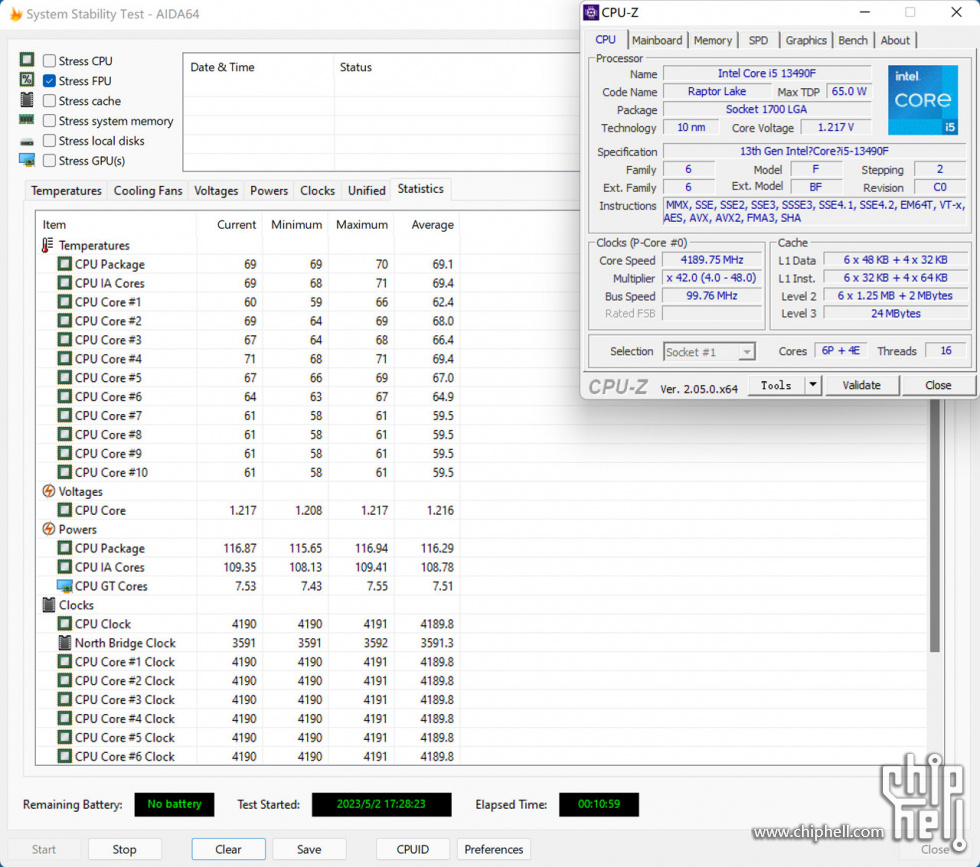980x867 pixels.
Task: Click the CPU Package temperature row icon
Action: point(64,264)
